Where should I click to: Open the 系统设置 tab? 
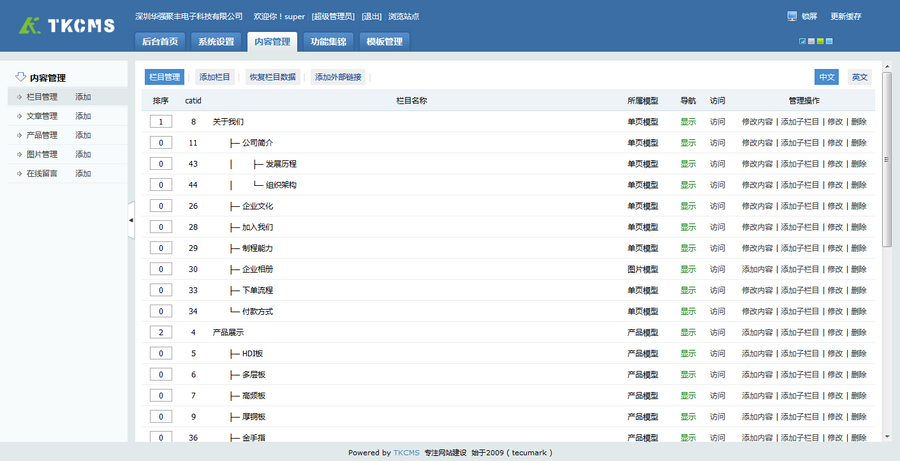(x=216, y=42)
